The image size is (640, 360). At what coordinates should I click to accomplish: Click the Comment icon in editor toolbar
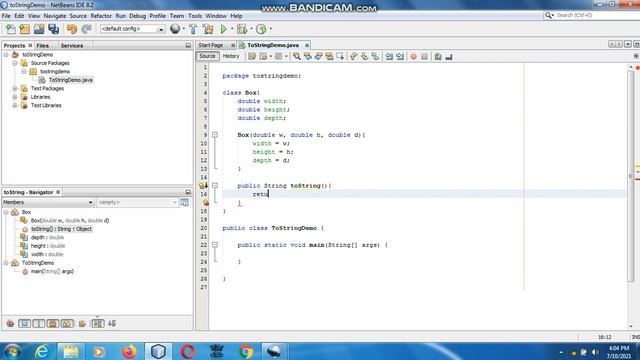(438, 57)
